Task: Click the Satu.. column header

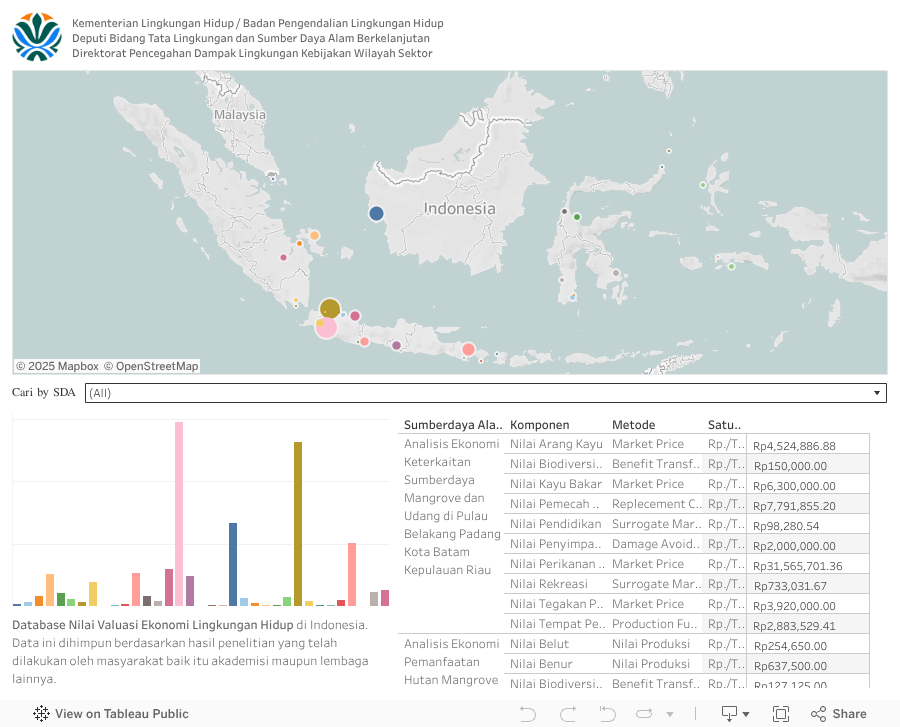Action: (724, 425)
